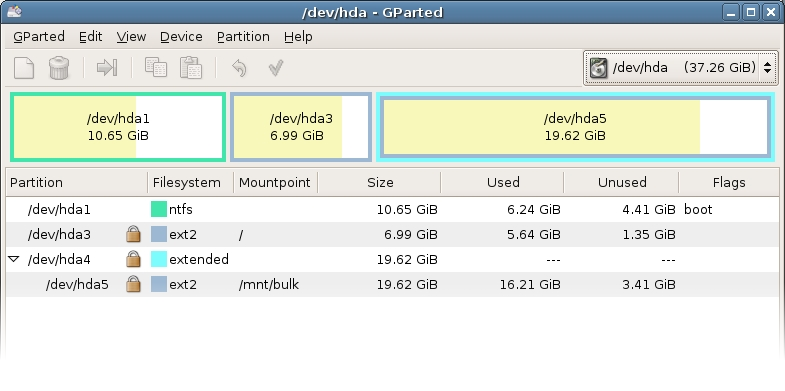Click the 3.41 GiB unused value

(648, 284)
